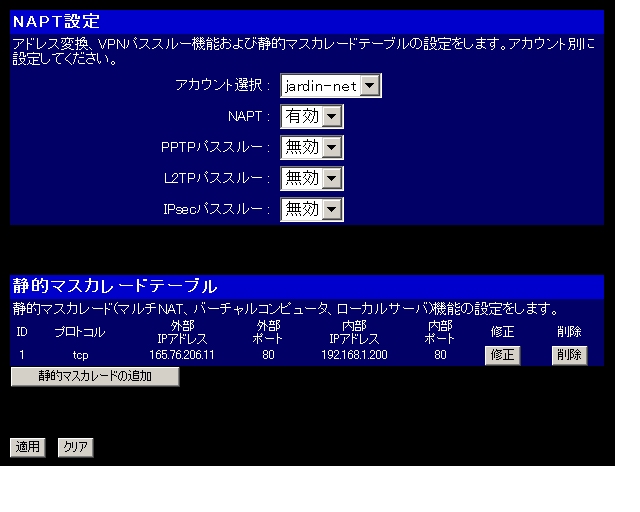Click the 内部IPアドレス column header

point(354,332)
